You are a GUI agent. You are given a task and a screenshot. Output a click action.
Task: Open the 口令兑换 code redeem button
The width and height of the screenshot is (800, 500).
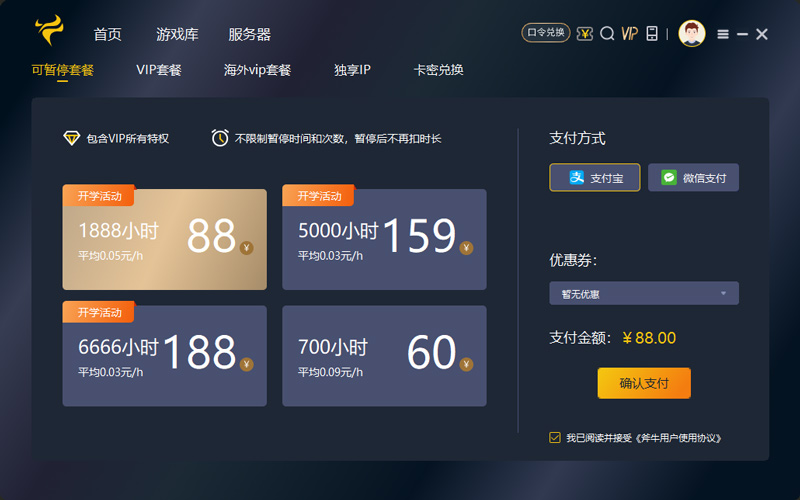click(545, 33)
